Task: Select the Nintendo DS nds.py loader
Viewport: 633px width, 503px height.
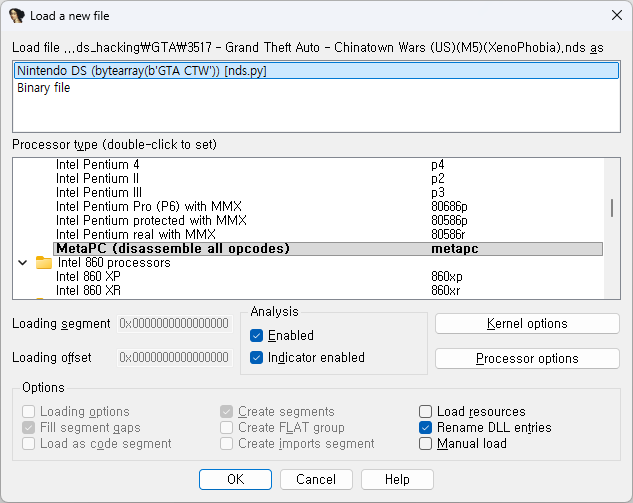Action: pos(316,71)
